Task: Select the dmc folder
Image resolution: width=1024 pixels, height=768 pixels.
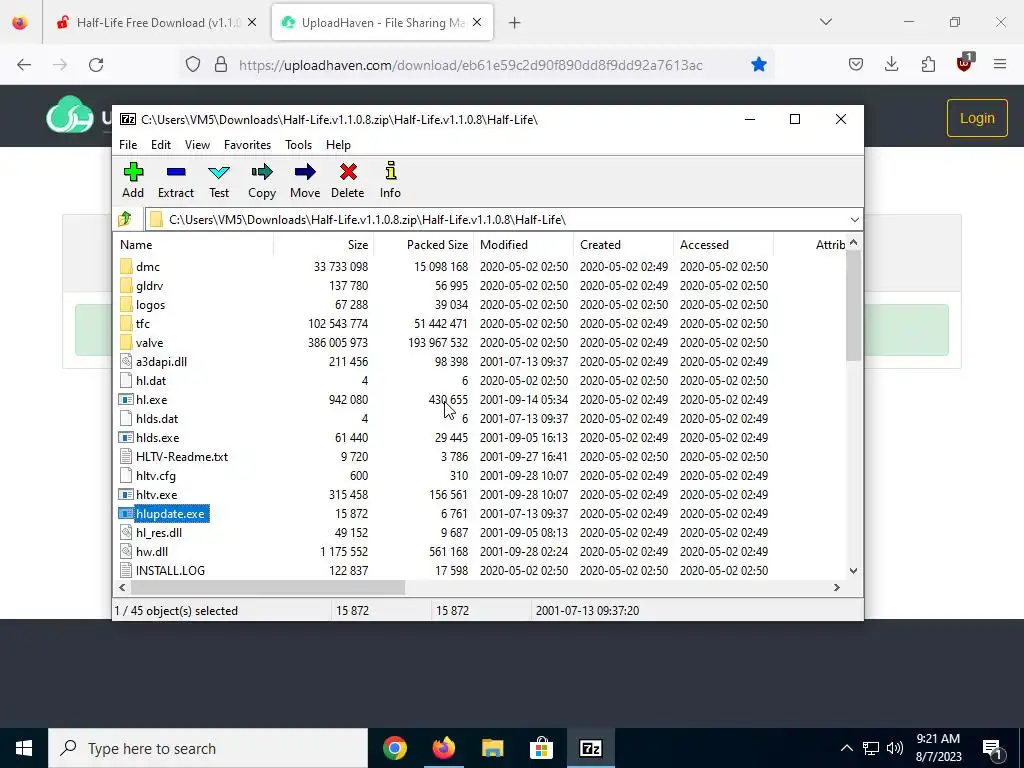Action: tap(148, 266)
